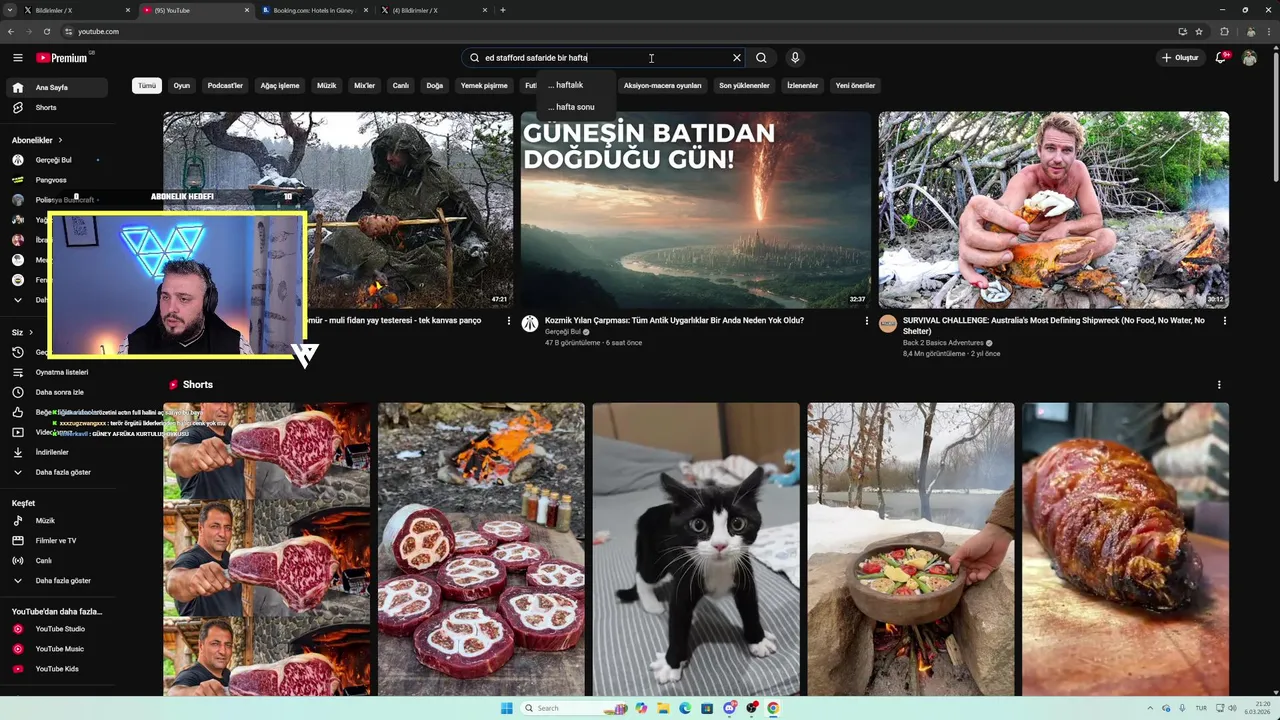Open Filmler ve TV in sidebar

[x=58, y=541]
